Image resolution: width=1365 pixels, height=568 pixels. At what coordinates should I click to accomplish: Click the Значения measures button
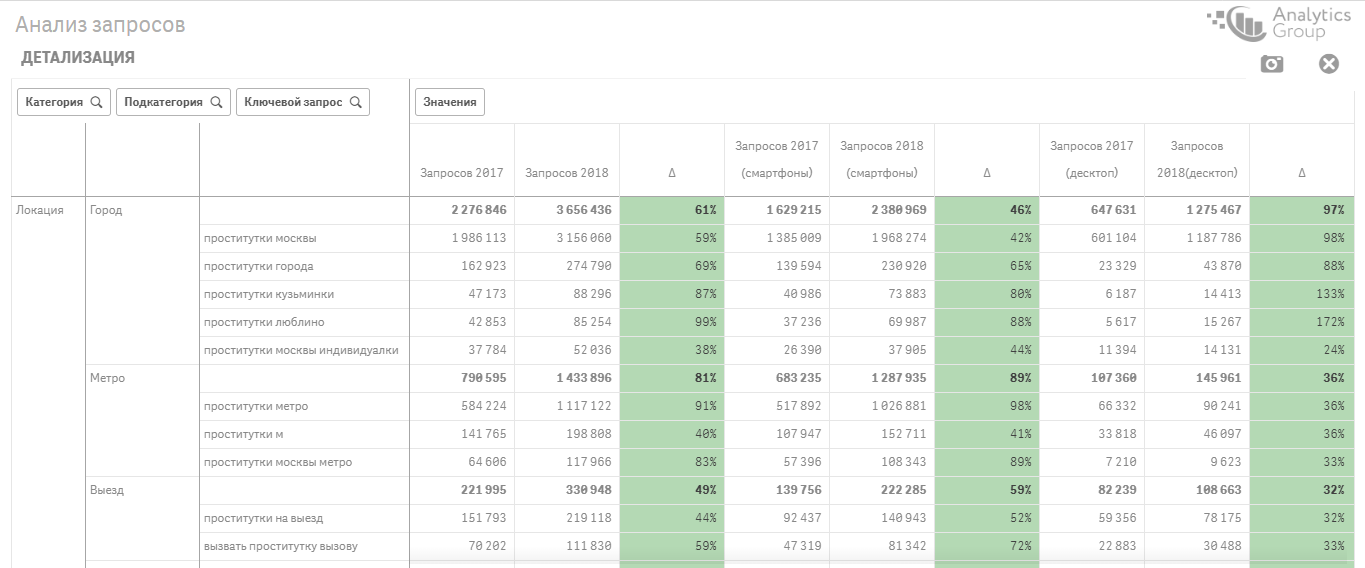pos(449,102)
